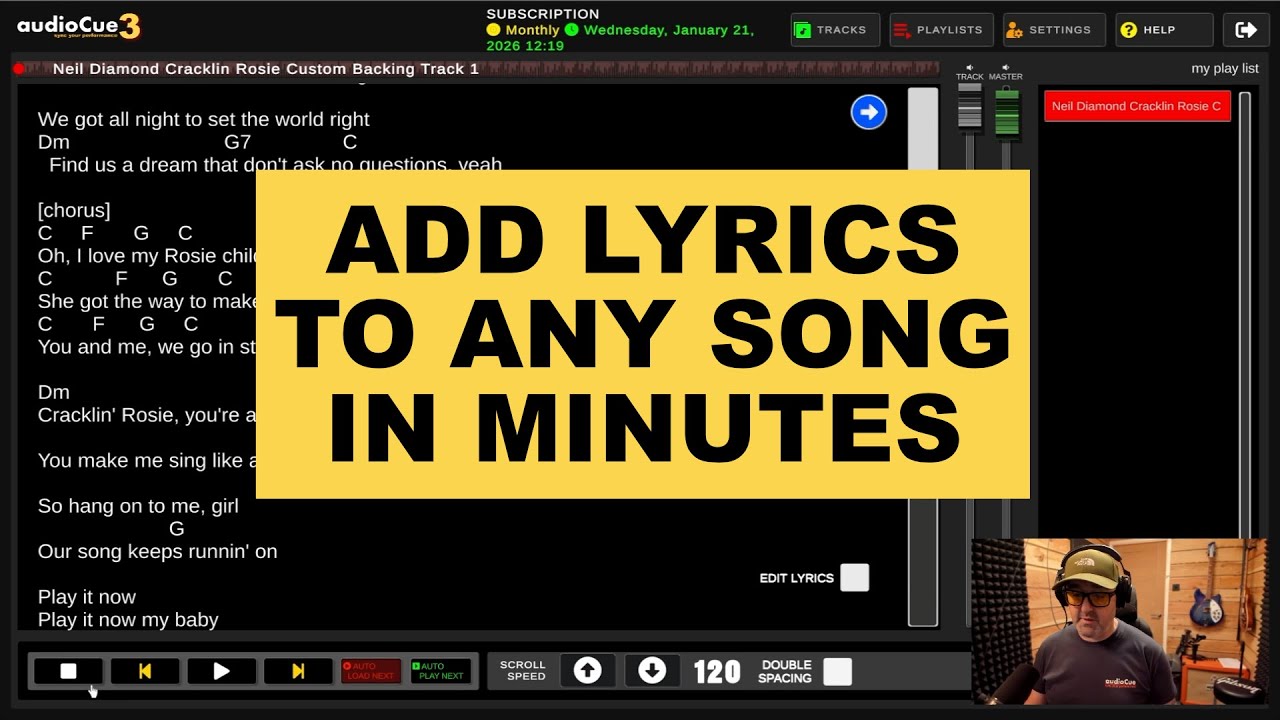Skip to the previous track

(145, 671)
